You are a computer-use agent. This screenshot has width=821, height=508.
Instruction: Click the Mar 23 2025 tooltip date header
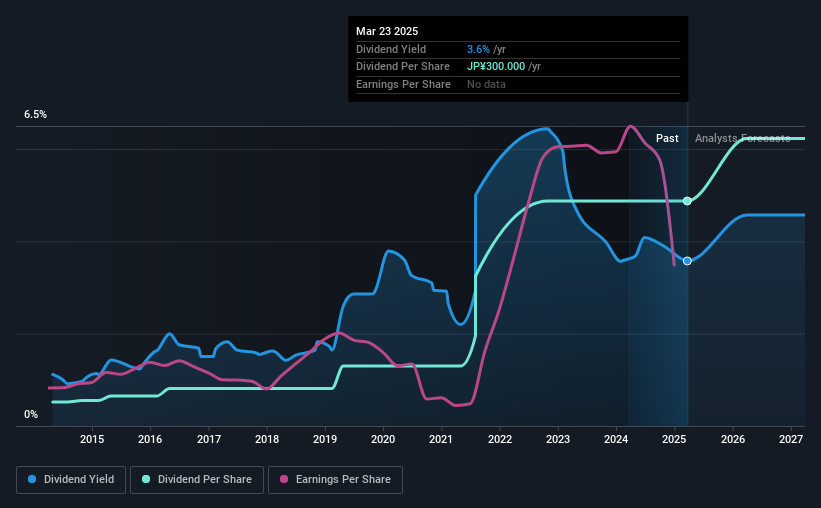(x=387, y=31)
